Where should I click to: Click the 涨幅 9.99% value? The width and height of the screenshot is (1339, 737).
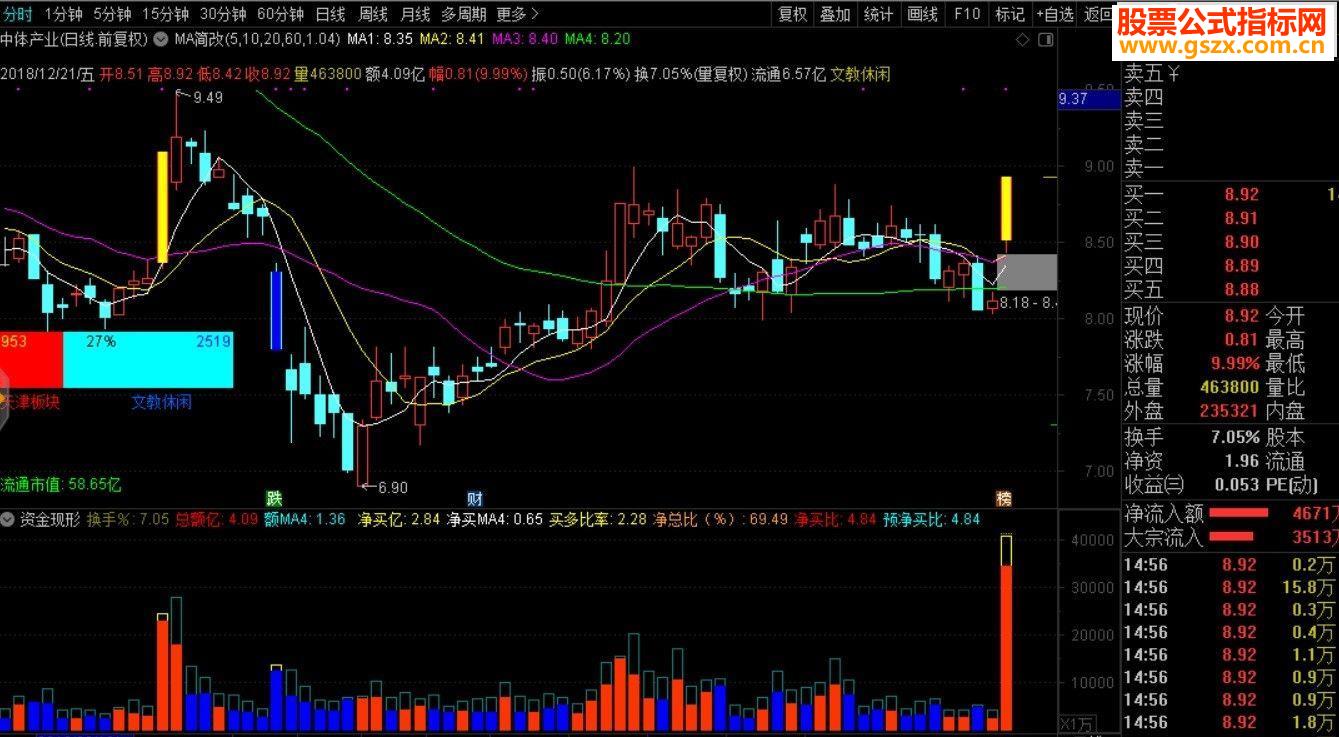pyautogui.click(x=1235, y=363)
